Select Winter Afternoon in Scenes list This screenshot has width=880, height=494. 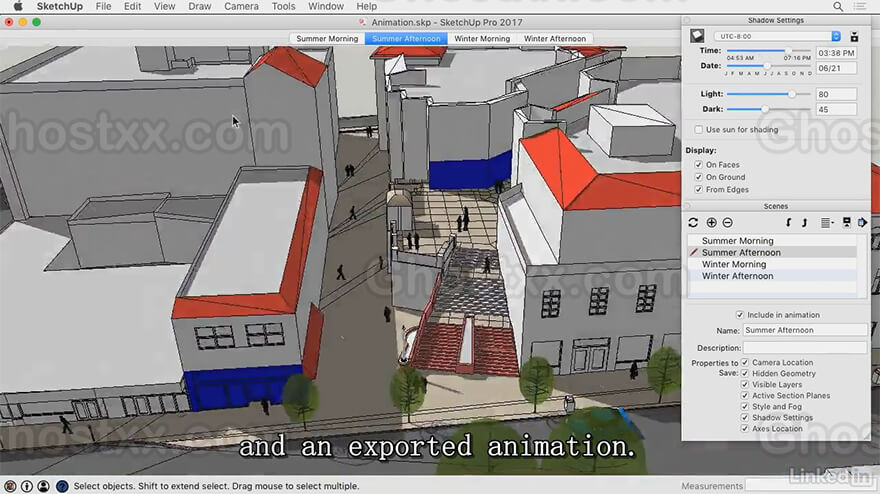772,276
